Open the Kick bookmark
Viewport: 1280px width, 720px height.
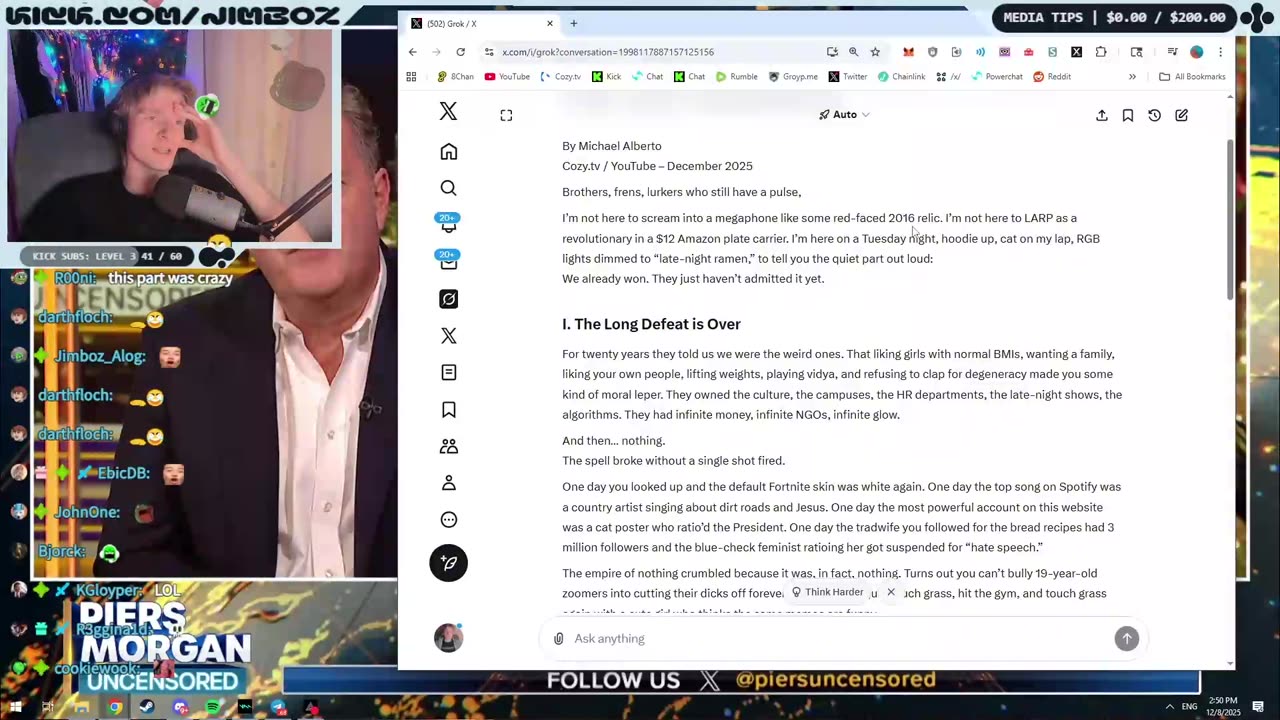pyautogui.click(x=606, y=77)
